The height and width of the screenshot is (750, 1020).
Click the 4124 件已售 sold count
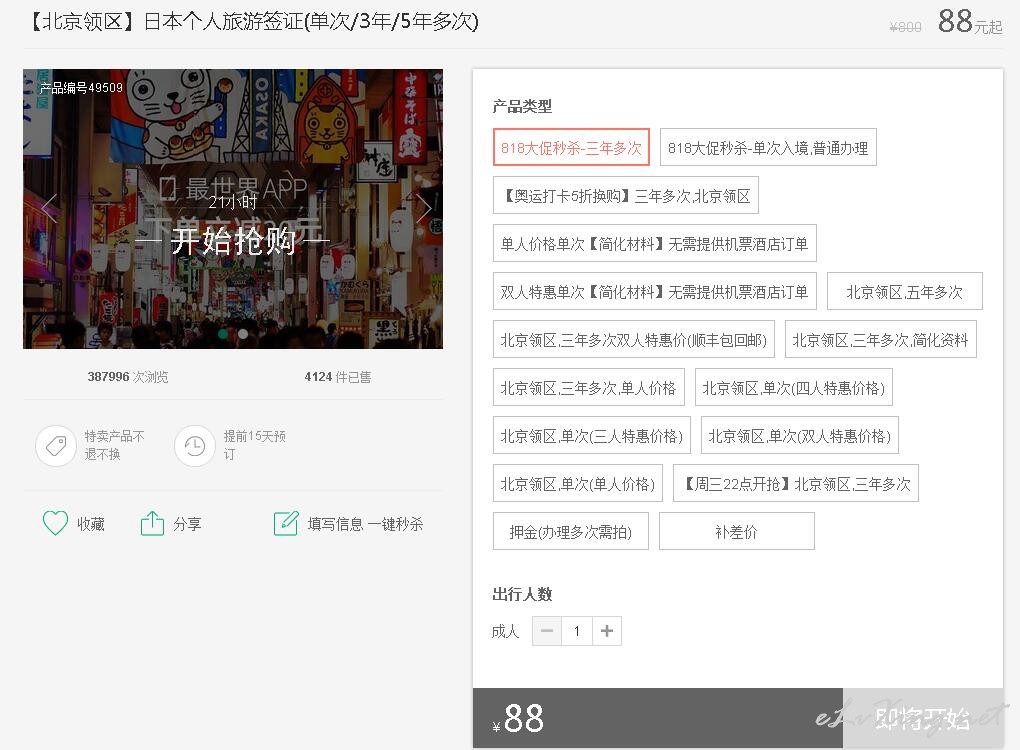coord(338,377)
